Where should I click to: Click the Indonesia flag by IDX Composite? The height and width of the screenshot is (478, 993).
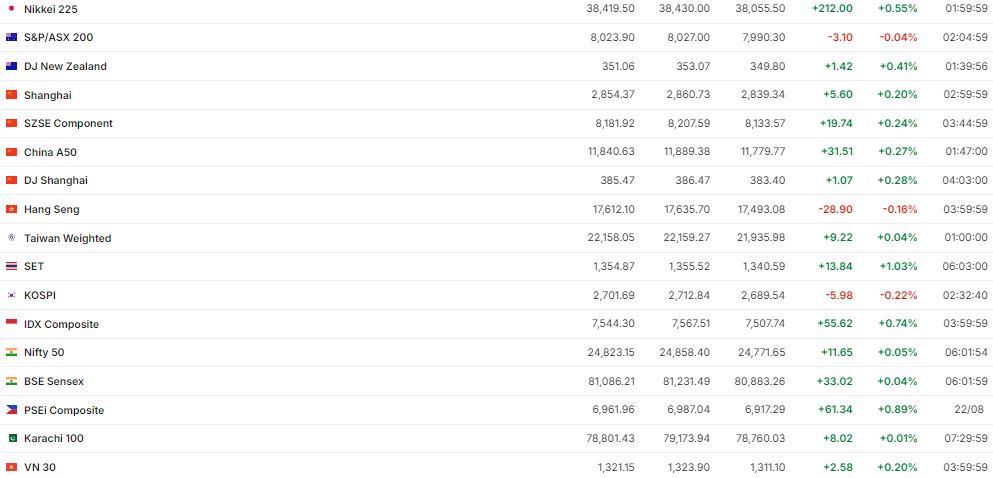[x=11, y=324]
